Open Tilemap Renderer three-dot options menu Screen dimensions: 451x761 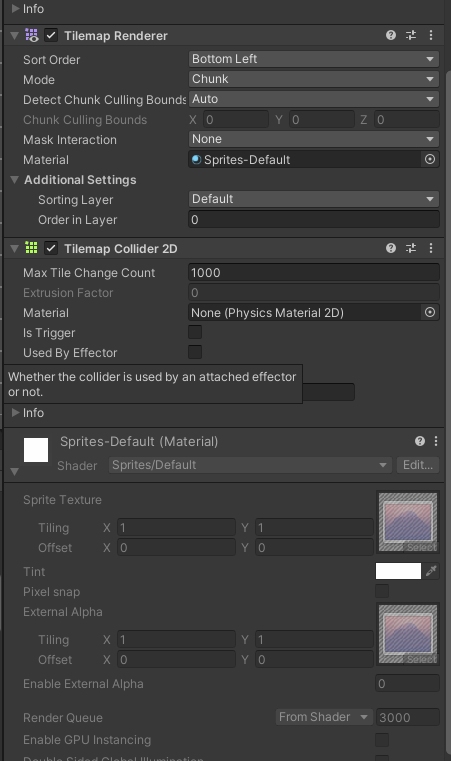431,35
